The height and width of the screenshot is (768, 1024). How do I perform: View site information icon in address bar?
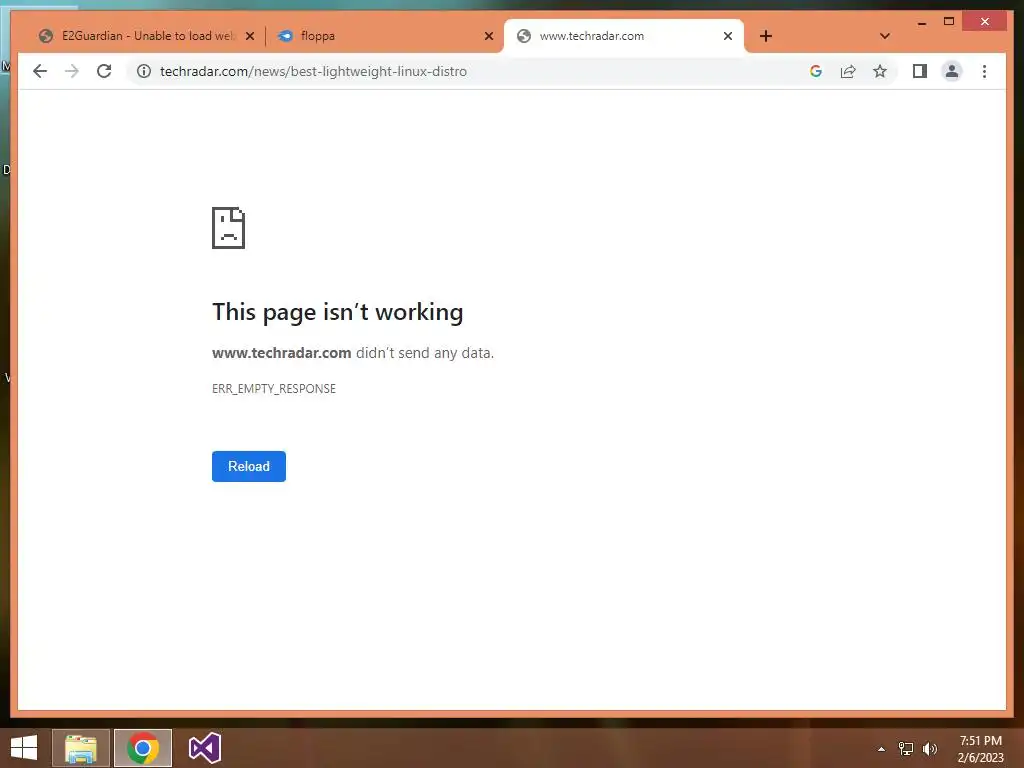[144, 71]
